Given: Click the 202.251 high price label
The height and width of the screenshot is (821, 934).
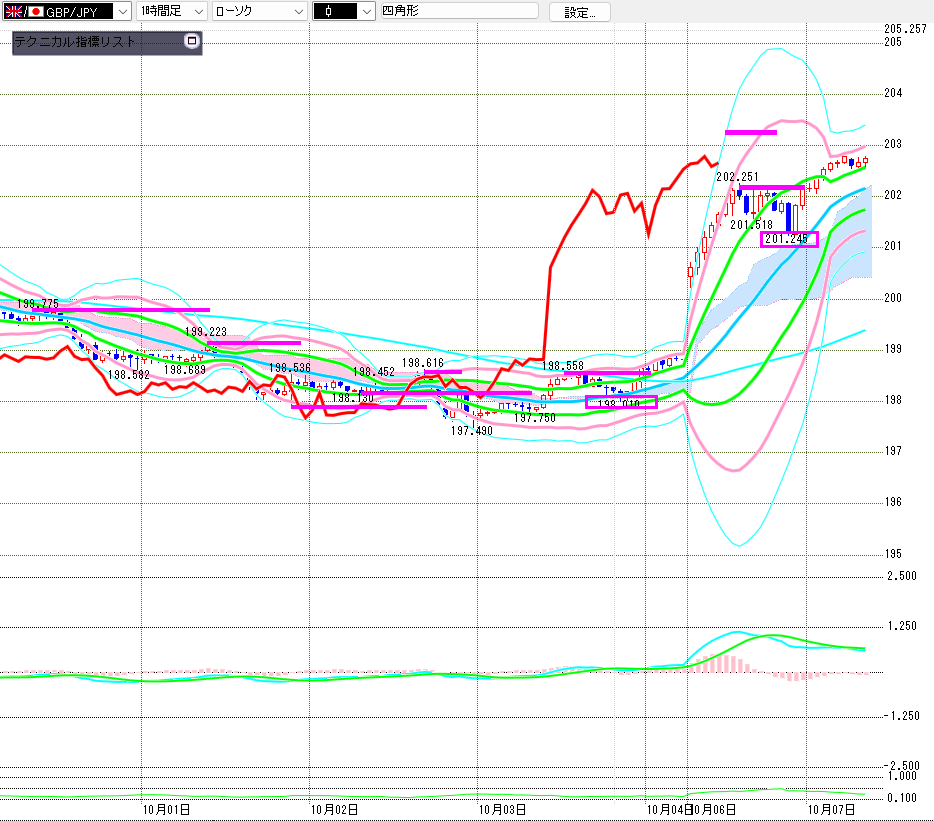Looking at the screenshot, I should pos(740,177).
